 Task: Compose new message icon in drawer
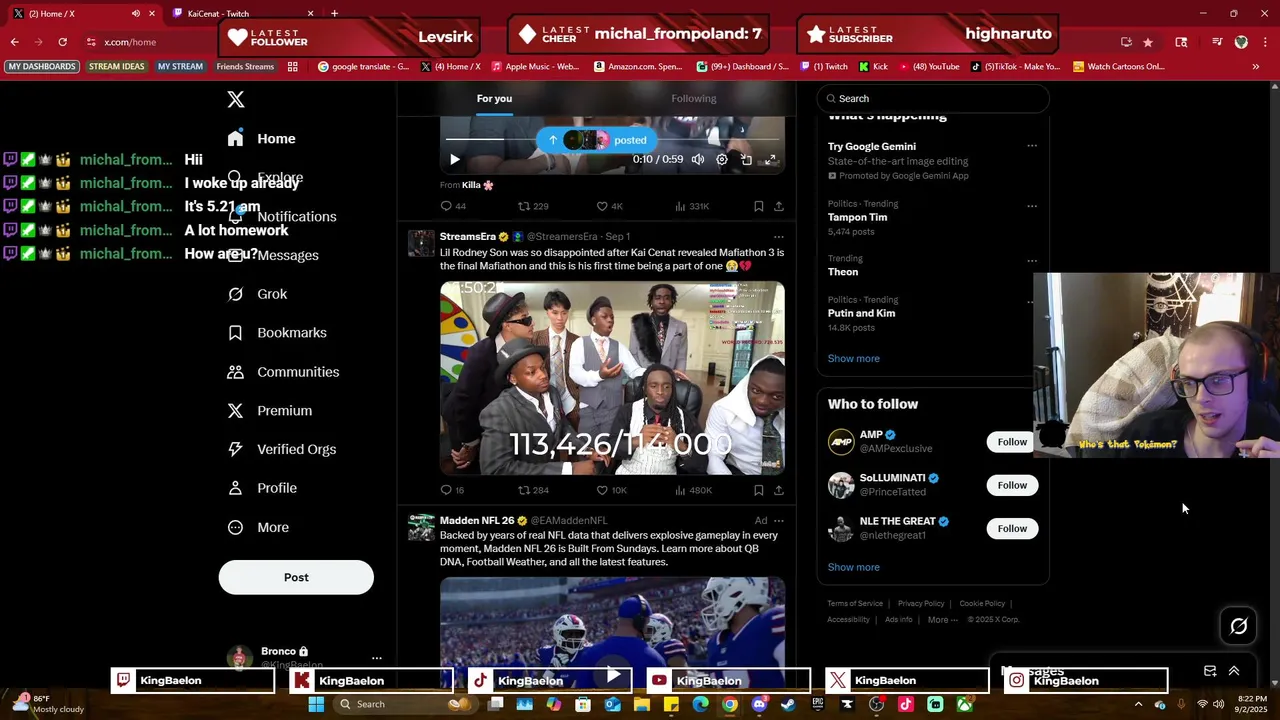(1210, 671)
